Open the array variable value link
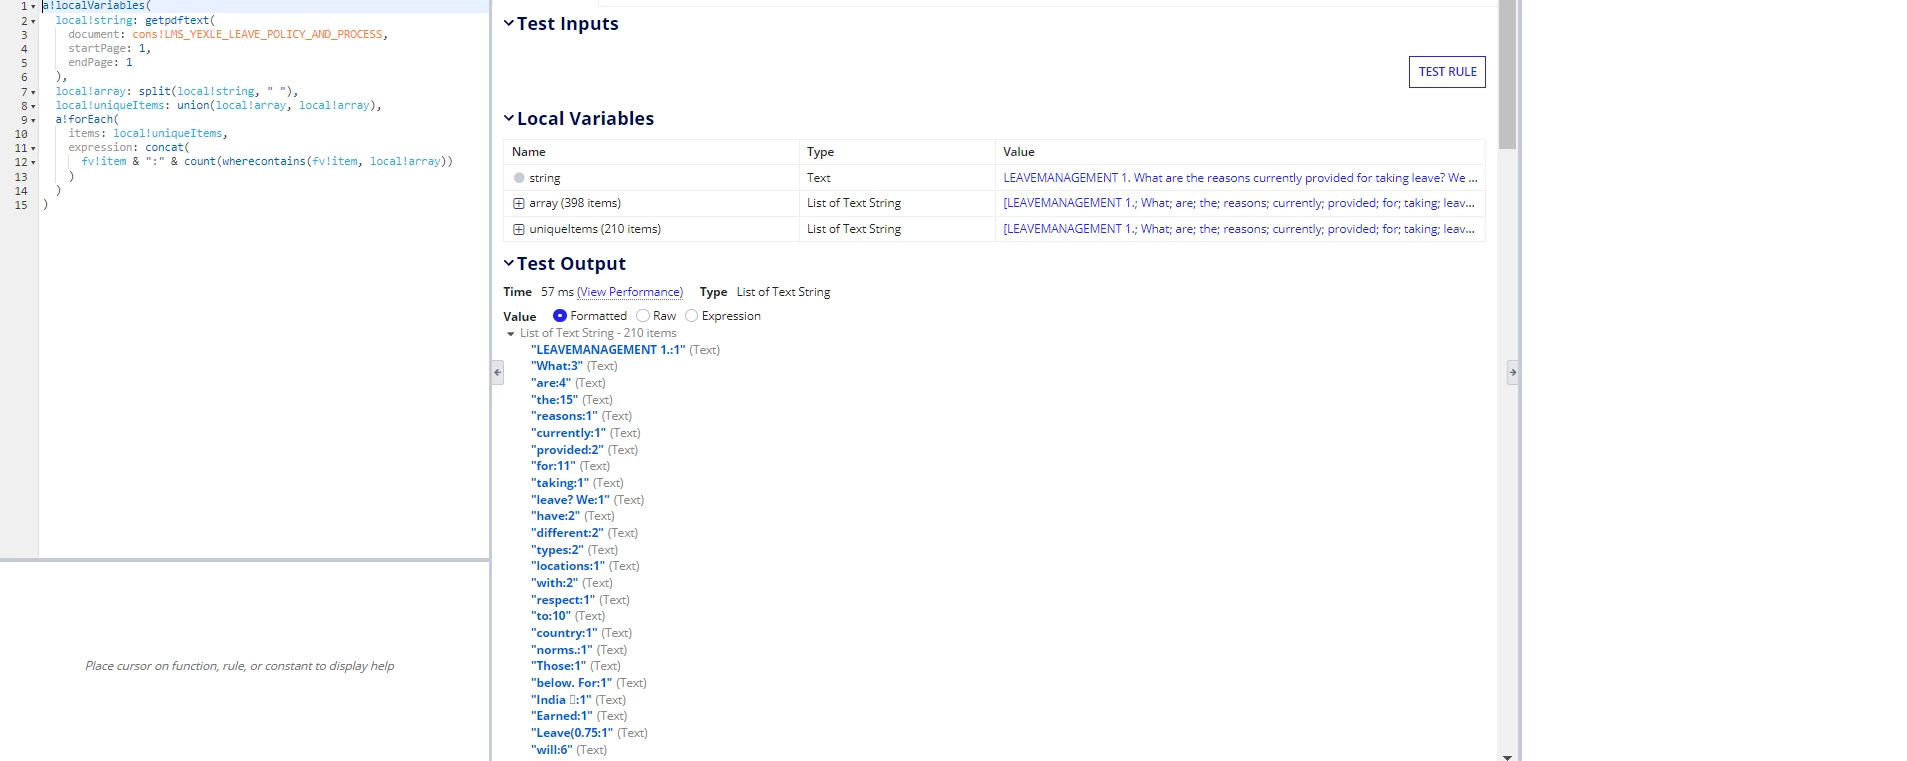This screenshot has height=761, width=1907. coord(1240,203)
